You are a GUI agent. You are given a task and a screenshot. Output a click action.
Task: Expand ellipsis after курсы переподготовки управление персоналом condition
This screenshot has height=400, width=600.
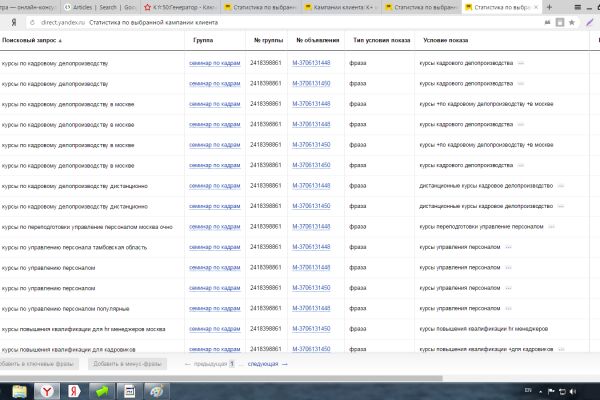click(x=551, y=227)
